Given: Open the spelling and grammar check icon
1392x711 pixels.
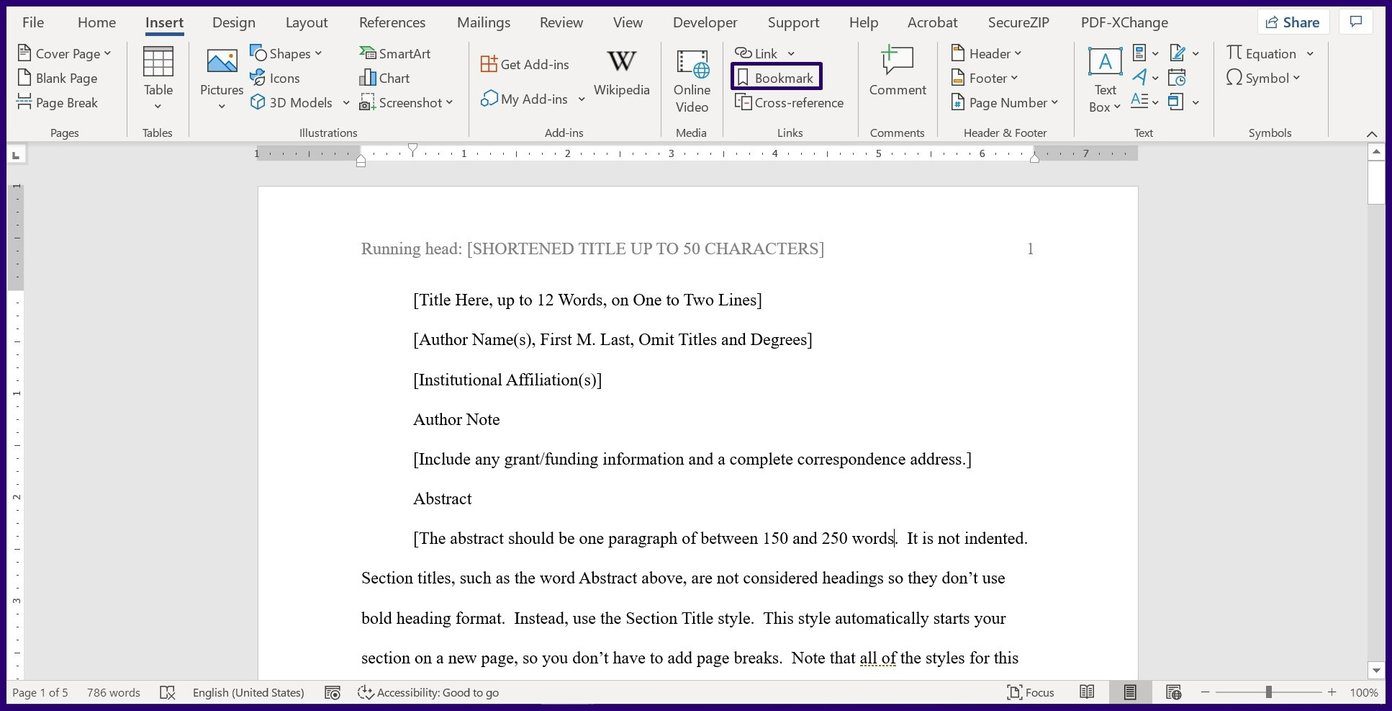Looking at the screenshot, I should tap(168, 692).
